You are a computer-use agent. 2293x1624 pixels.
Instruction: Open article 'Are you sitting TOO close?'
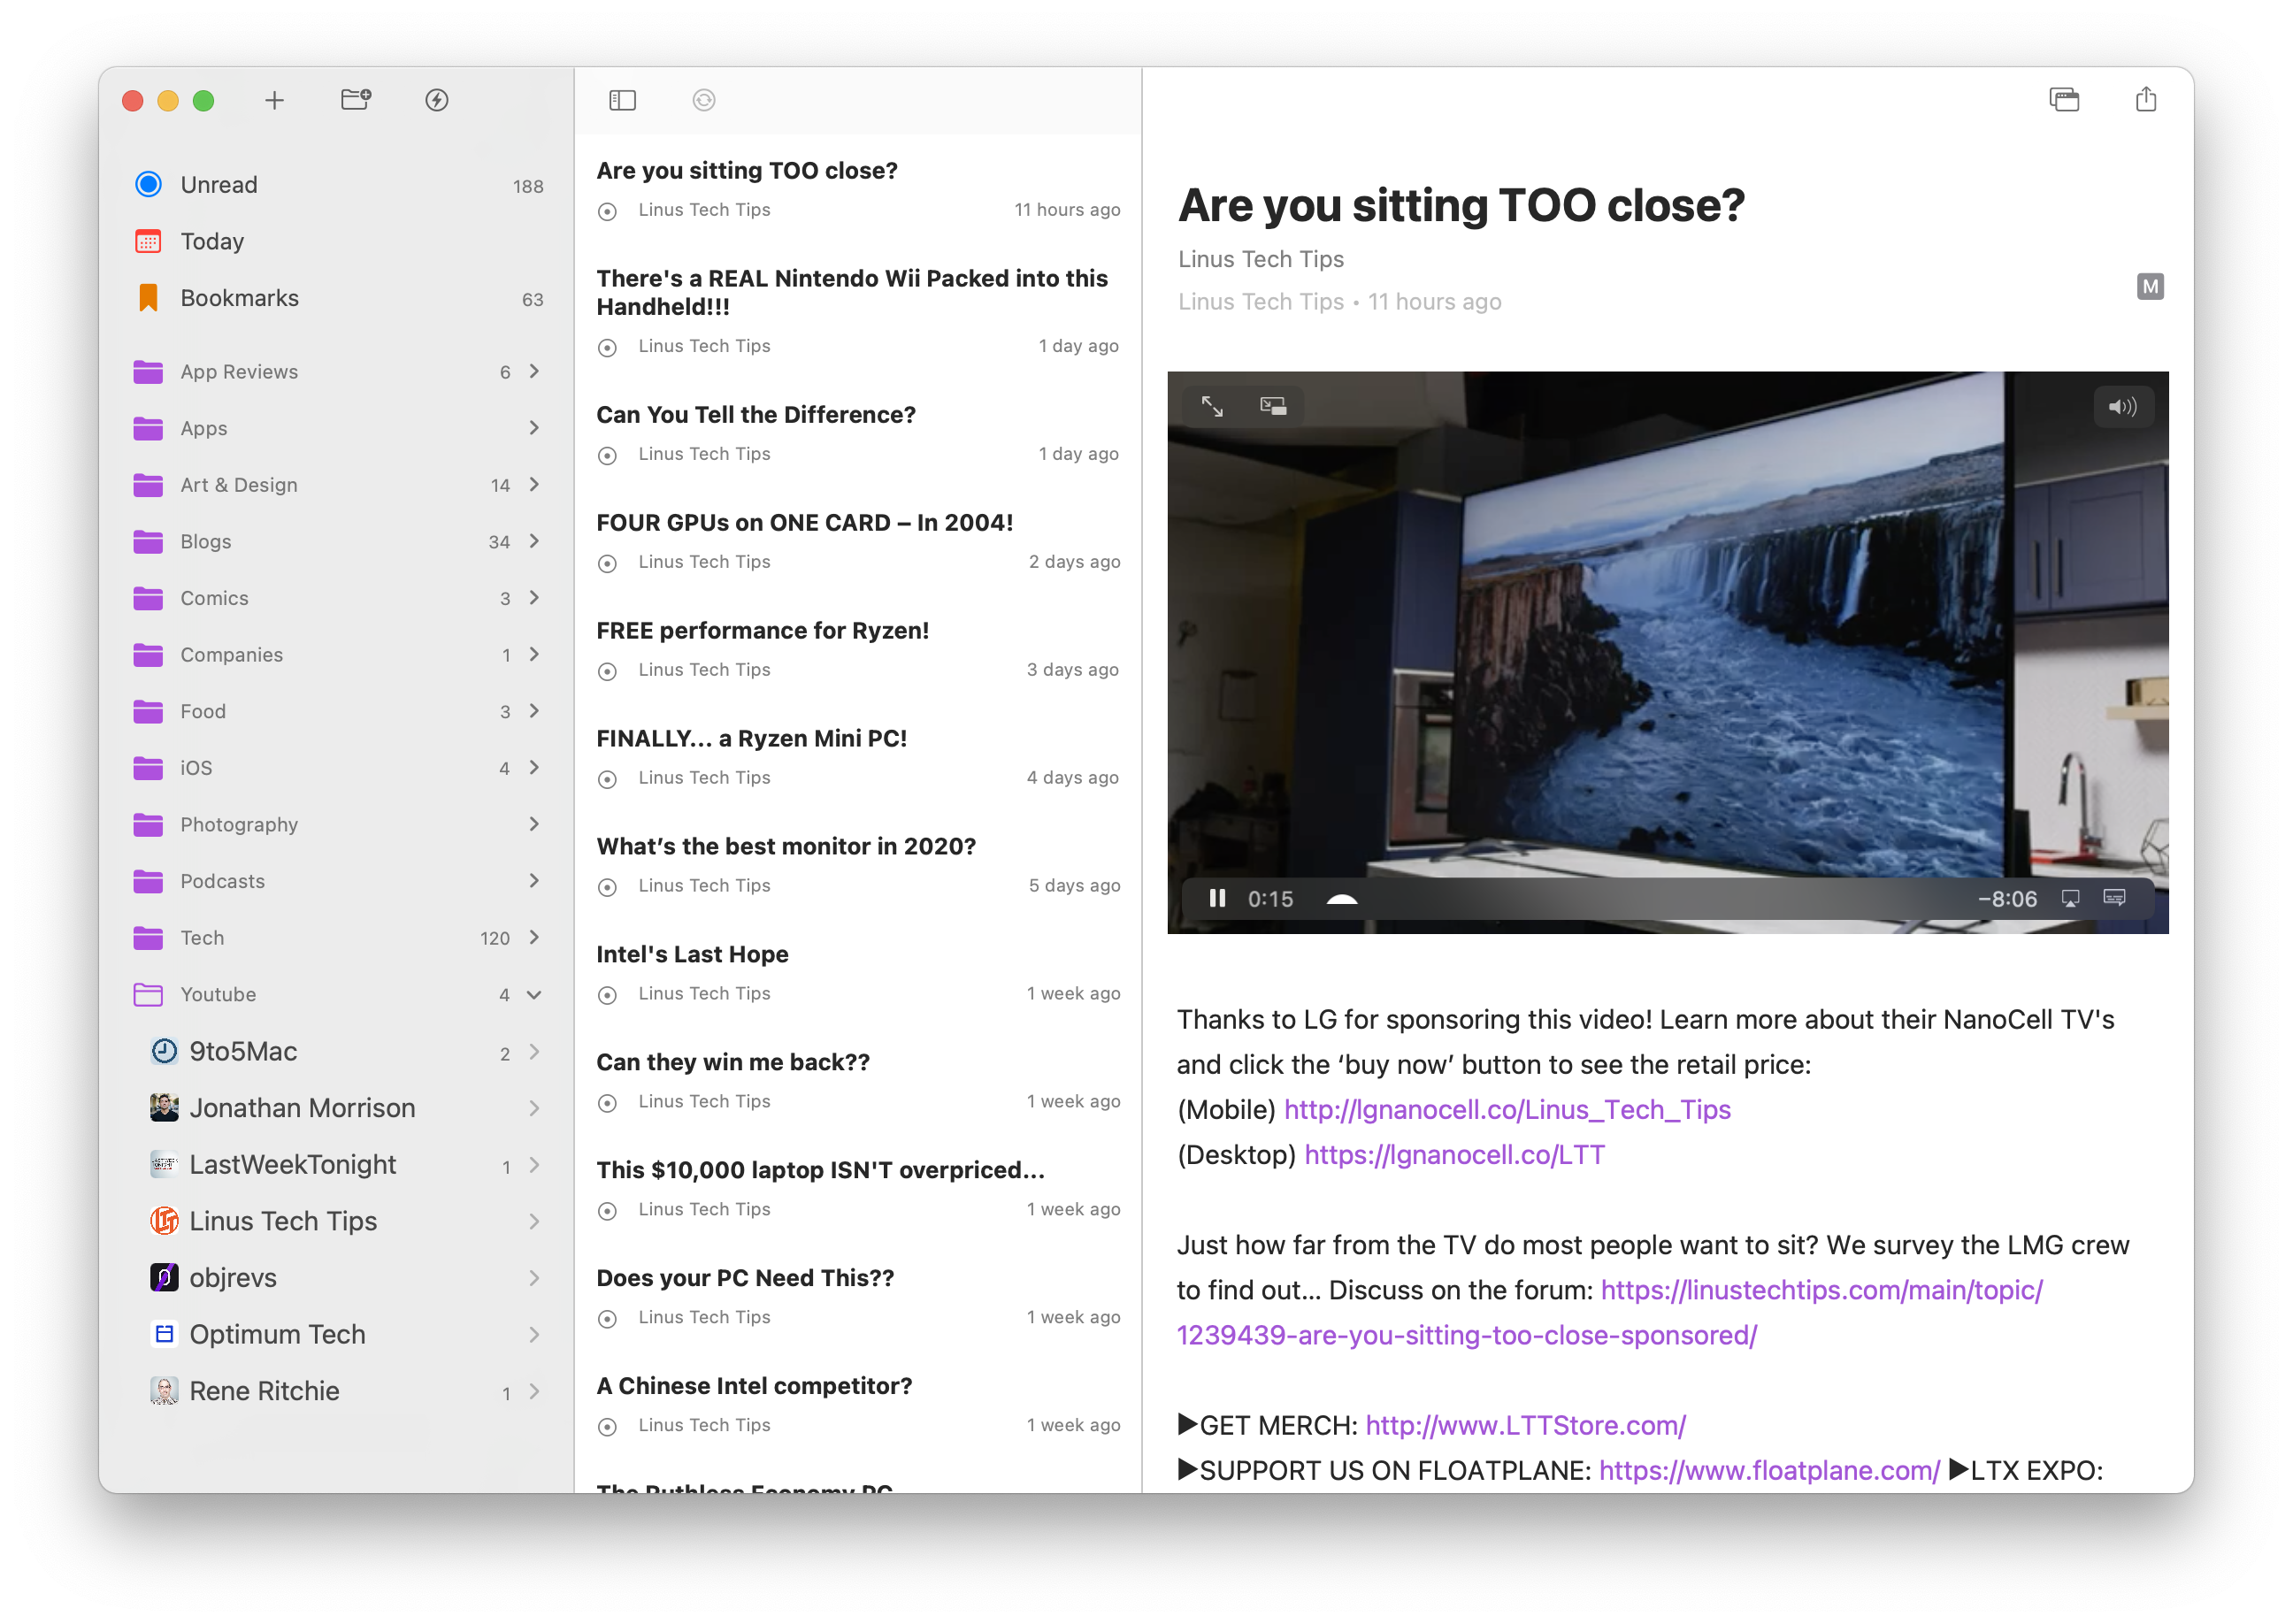858,189
